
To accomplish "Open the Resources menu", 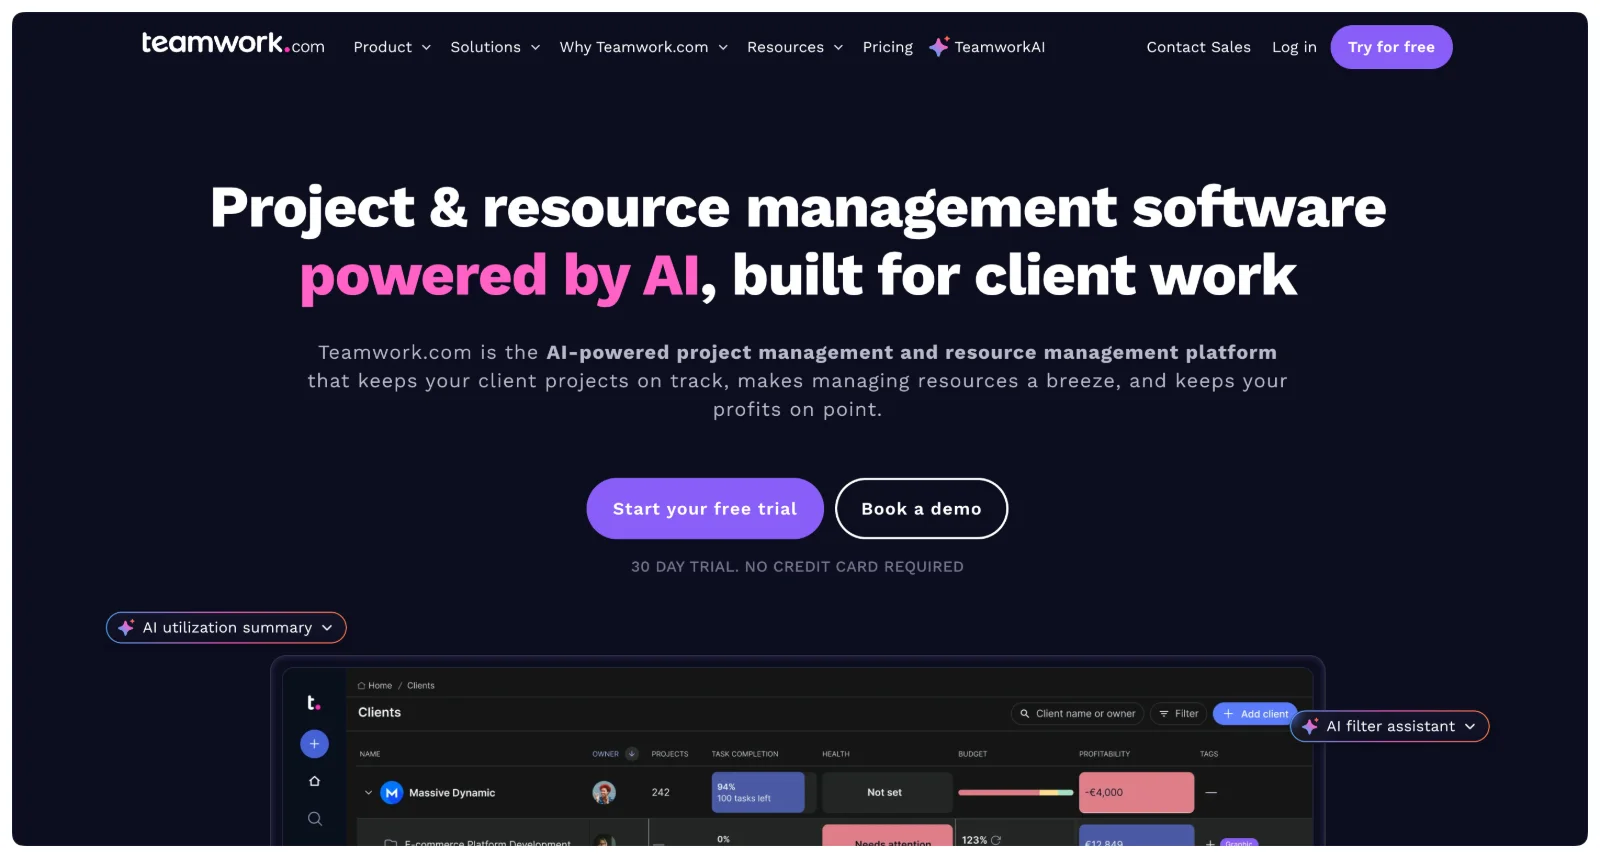I will (795, 47).
